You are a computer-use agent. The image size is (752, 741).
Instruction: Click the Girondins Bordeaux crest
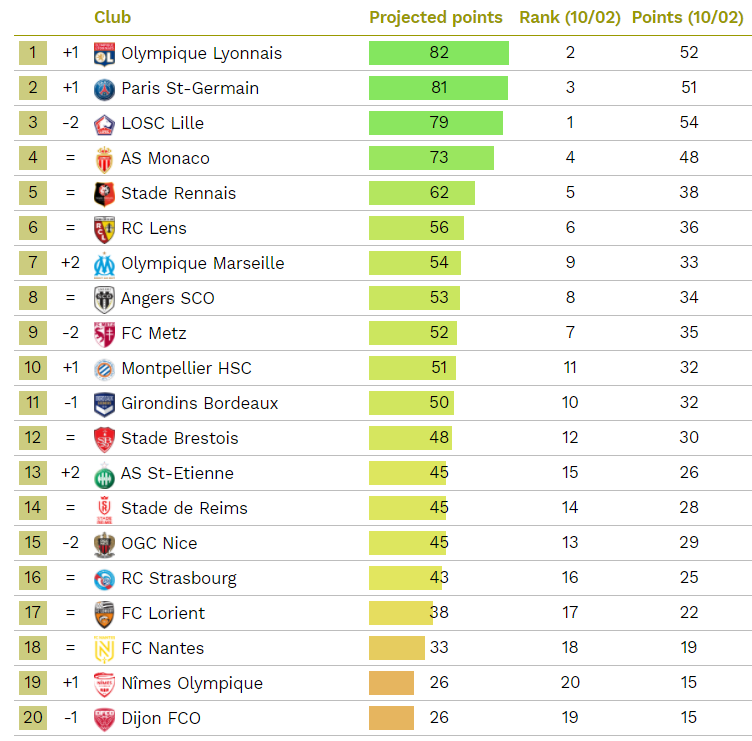(x=104, y=403)
